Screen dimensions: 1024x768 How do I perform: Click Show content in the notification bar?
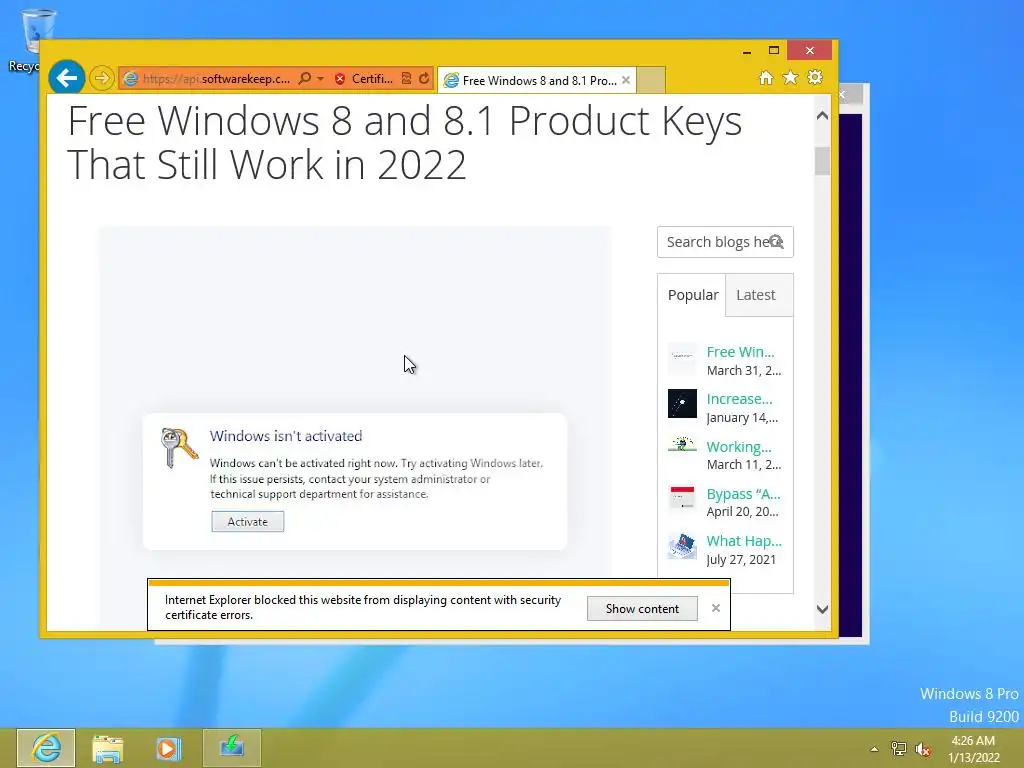642,609
